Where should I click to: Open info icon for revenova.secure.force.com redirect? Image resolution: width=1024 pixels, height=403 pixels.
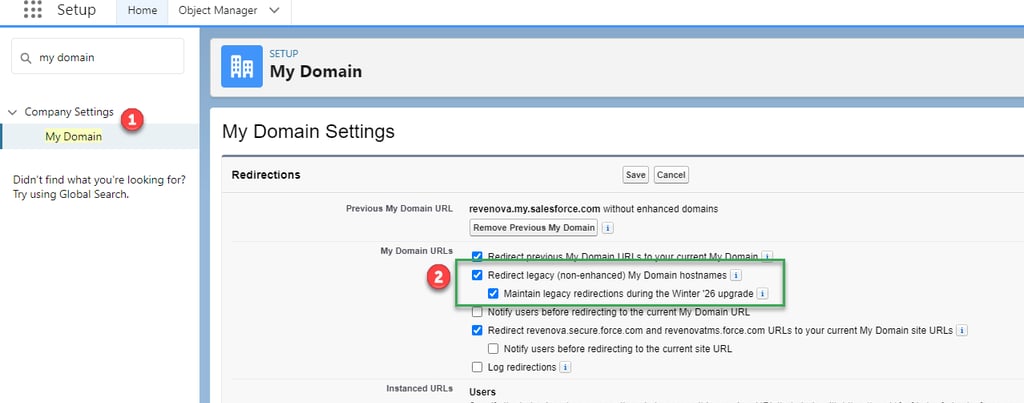pos(962,330)
